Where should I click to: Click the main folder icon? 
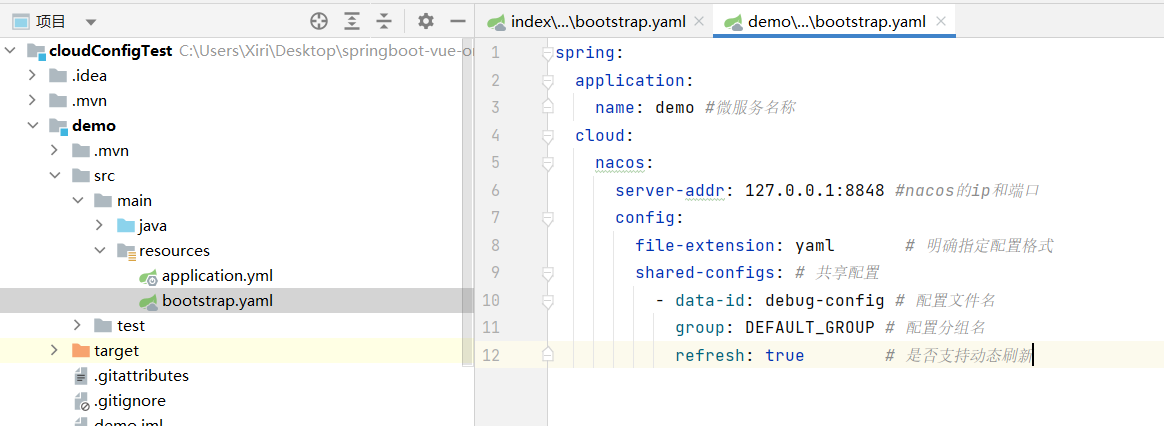click(x=103, y=200)
